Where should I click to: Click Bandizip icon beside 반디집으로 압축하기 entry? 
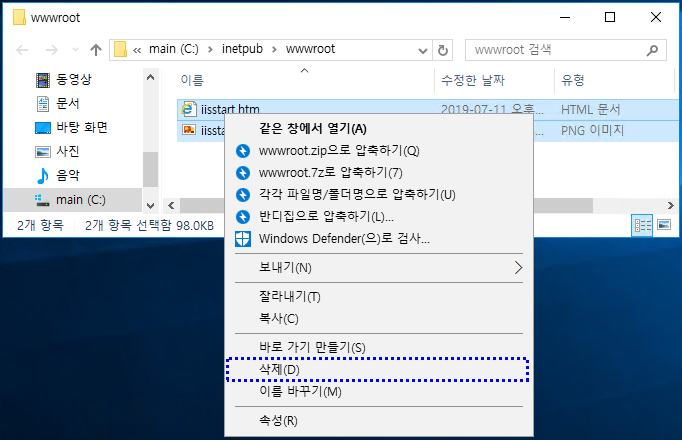pyautogui.click(x=243, y=217)
